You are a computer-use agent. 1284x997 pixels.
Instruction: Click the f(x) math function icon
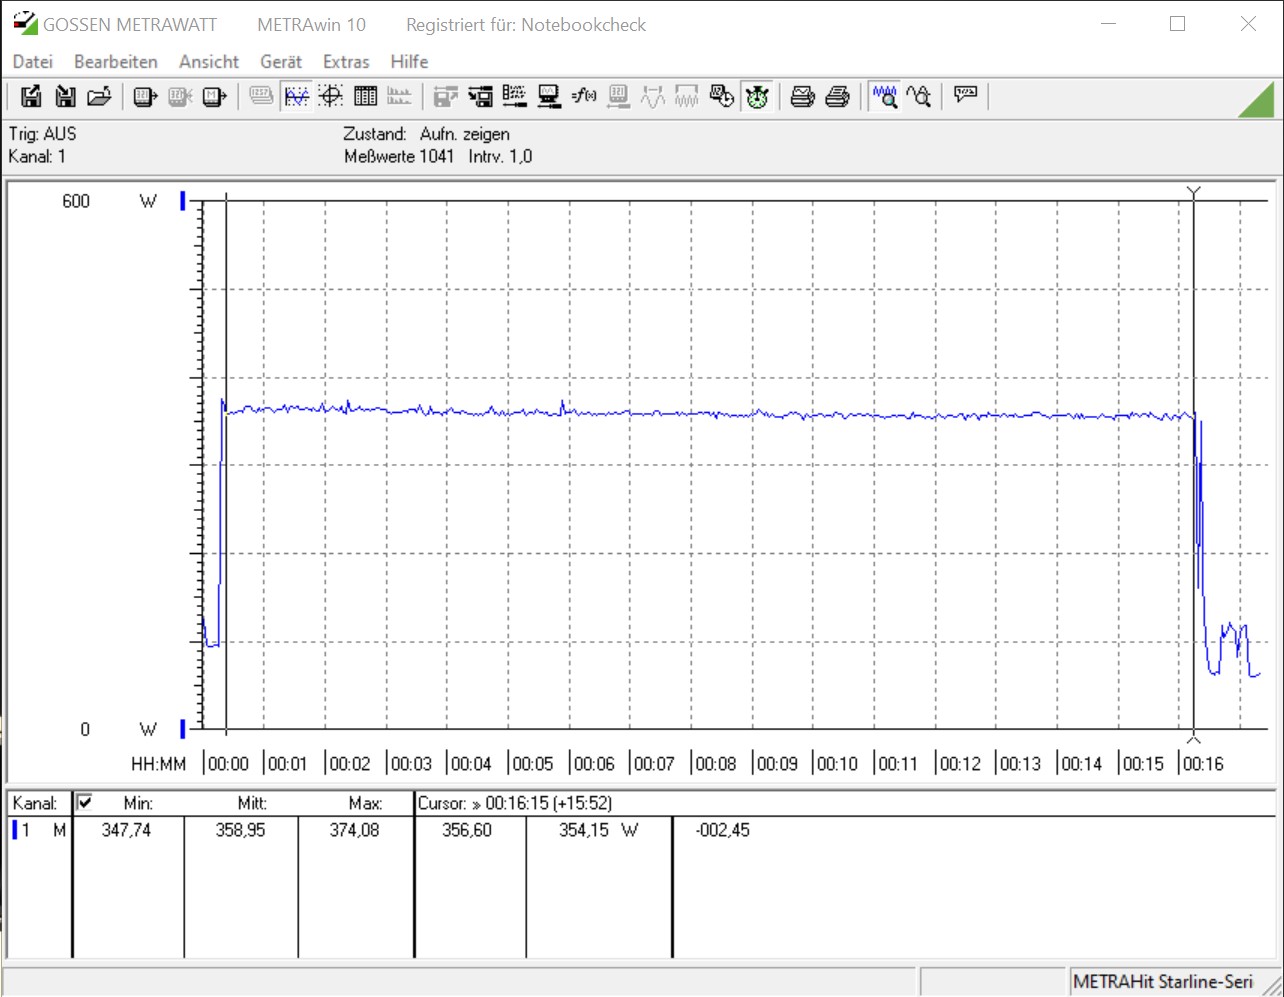point(584,96)
